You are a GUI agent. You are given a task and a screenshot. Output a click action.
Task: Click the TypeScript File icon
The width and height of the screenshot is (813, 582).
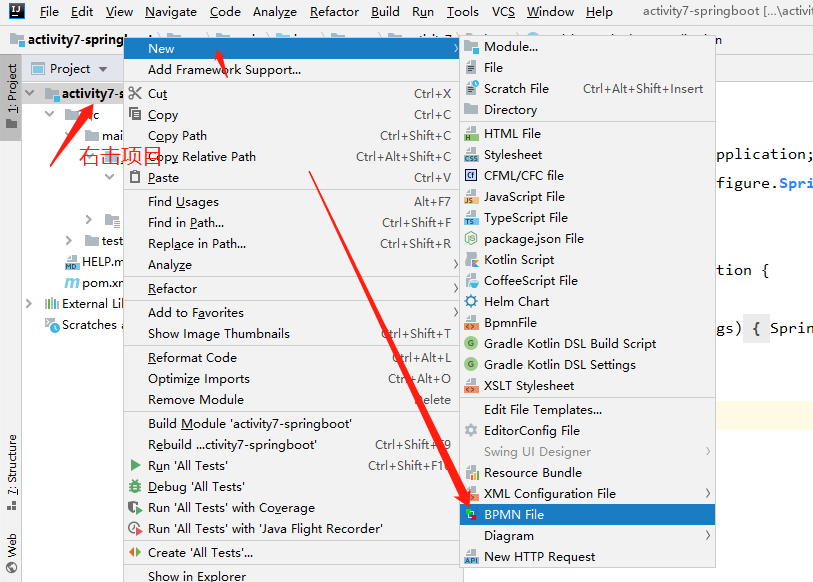coord(471,218)
